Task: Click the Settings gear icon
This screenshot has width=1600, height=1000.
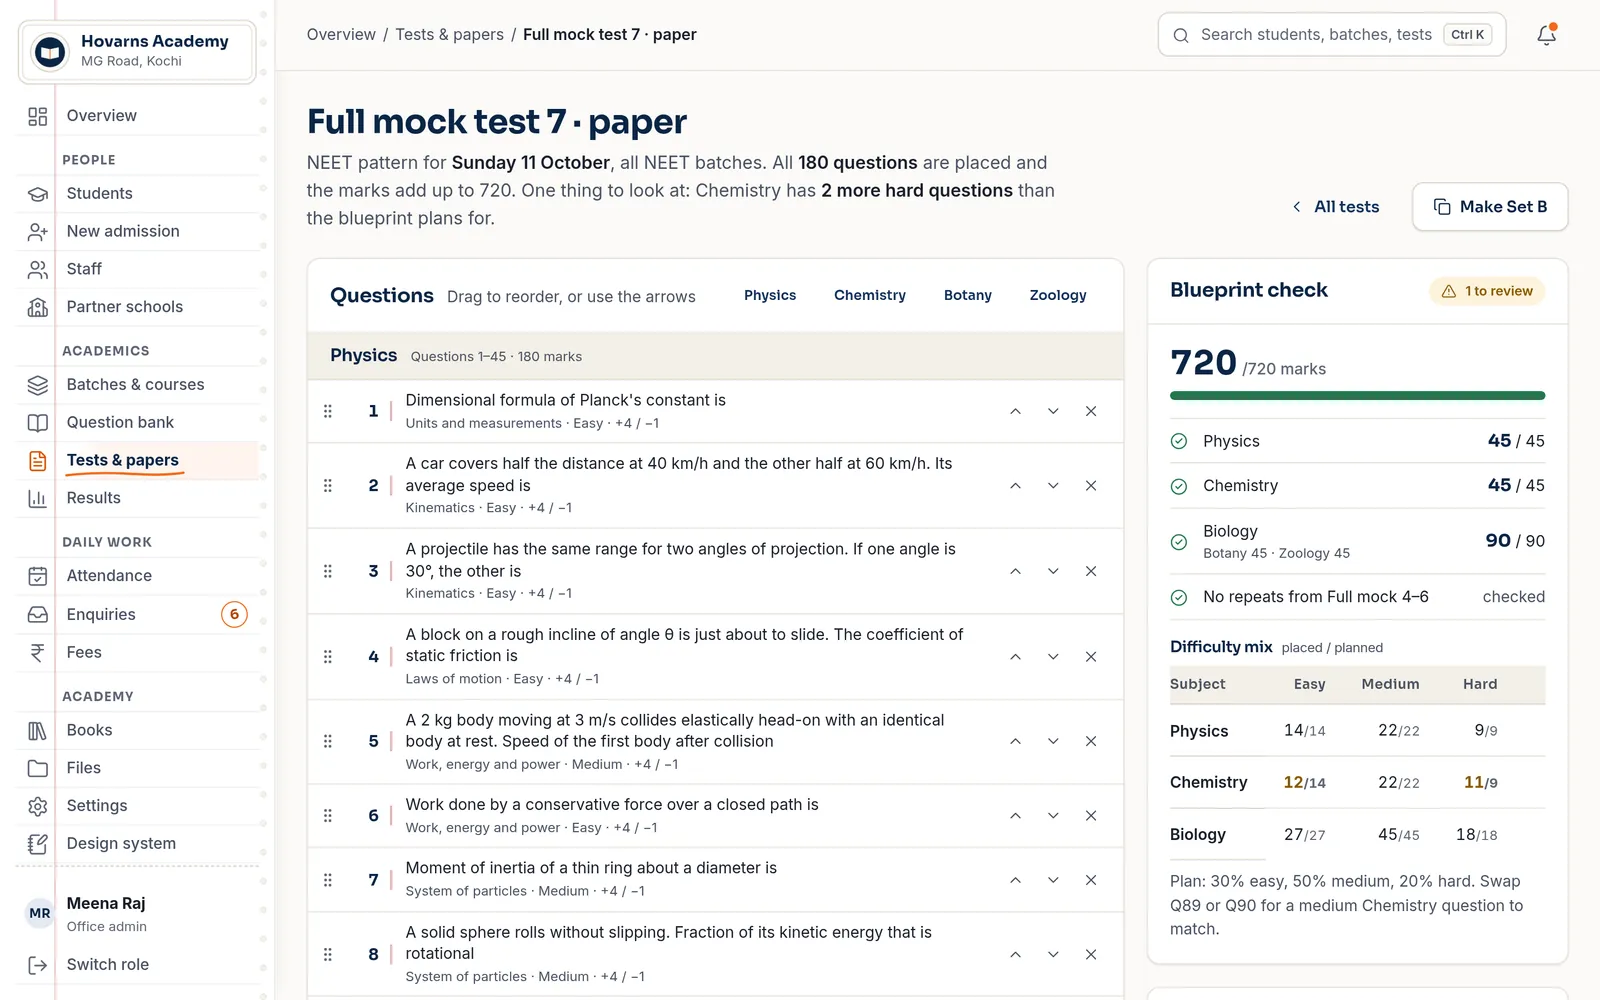Action: point(38,806)
